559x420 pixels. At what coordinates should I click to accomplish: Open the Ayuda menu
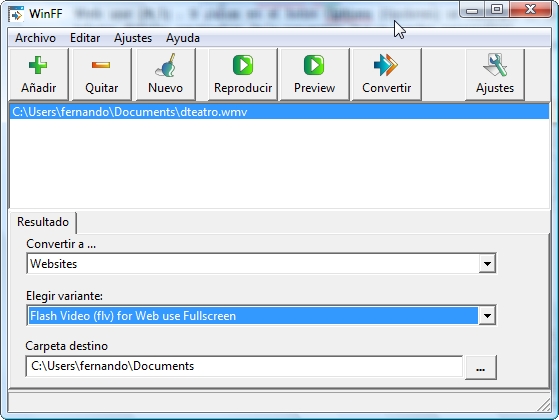coord(183,38)
